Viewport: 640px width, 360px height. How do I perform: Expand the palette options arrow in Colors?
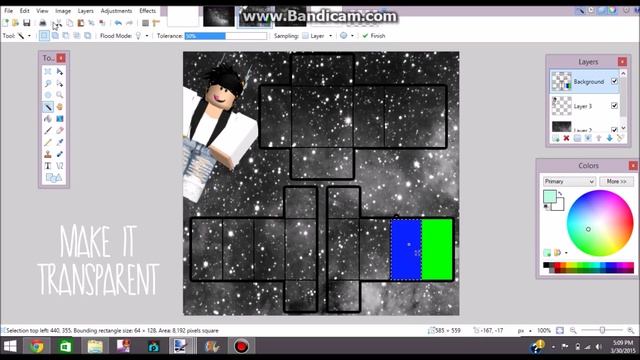[567, 253]
